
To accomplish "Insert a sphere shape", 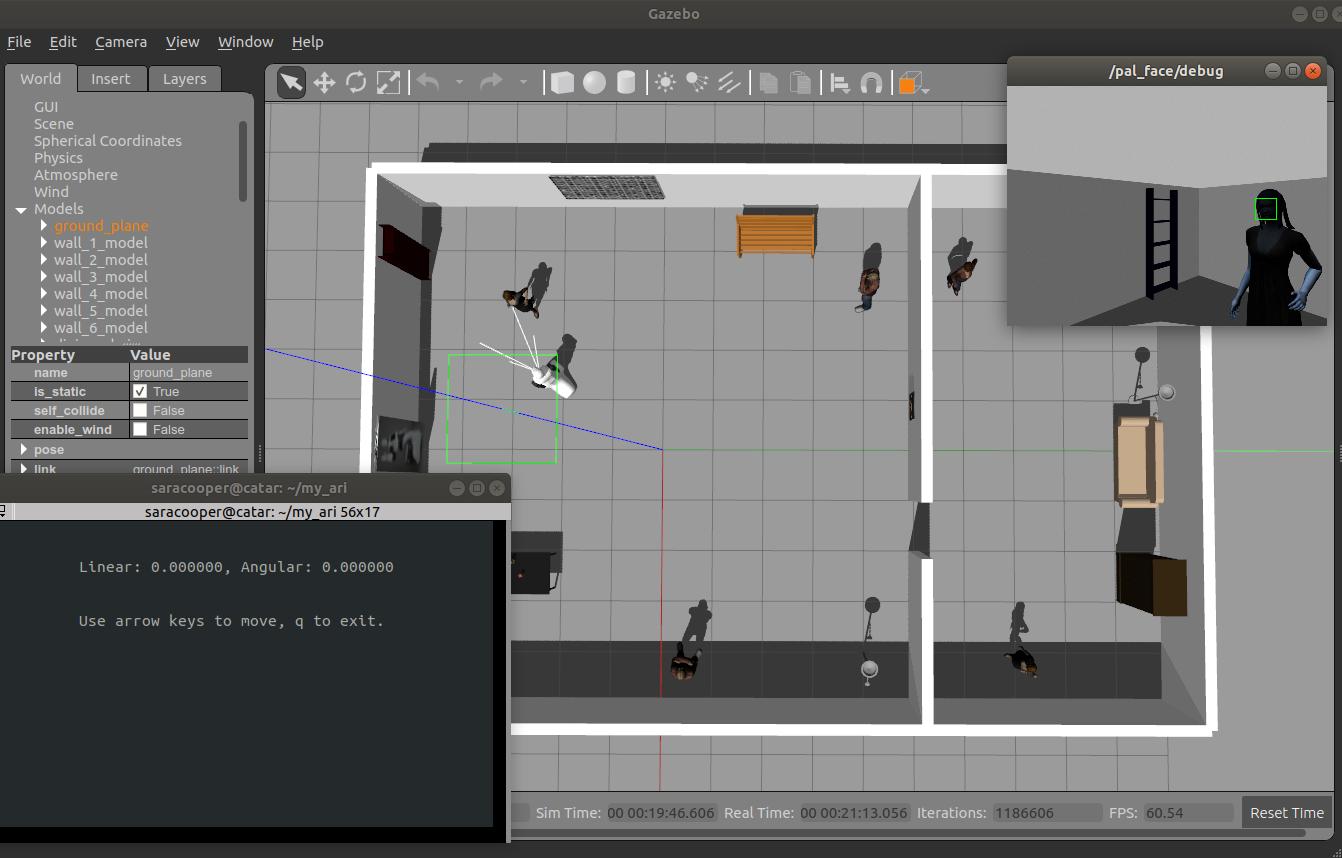I will coord(595,83).
